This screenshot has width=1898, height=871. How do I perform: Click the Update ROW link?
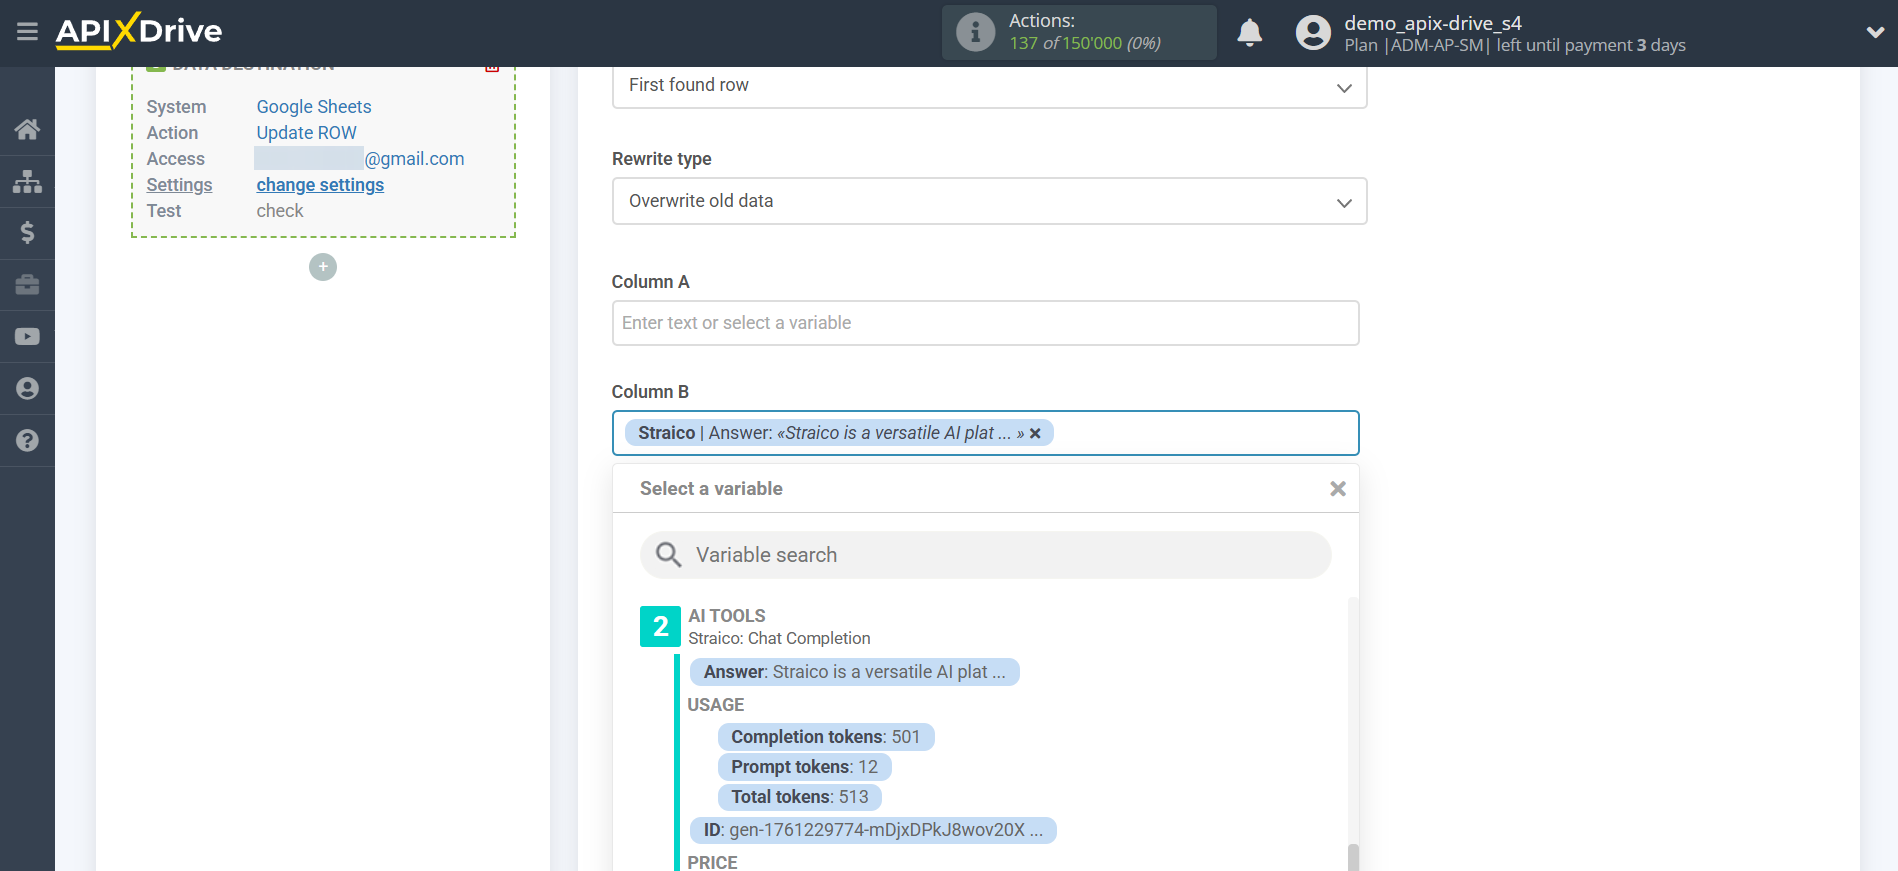pos(306,133)
